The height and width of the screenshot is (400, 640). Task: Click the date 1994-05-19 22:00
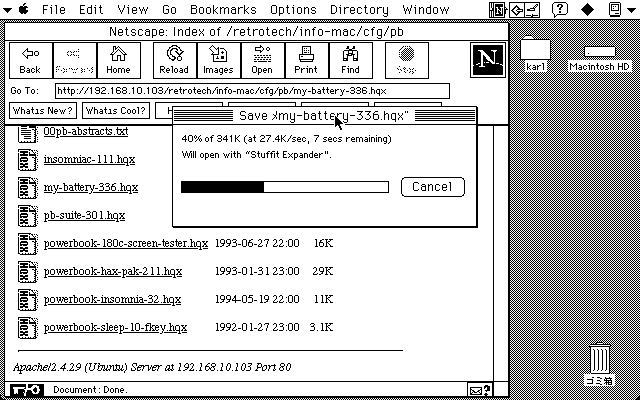tap(257, 299)
